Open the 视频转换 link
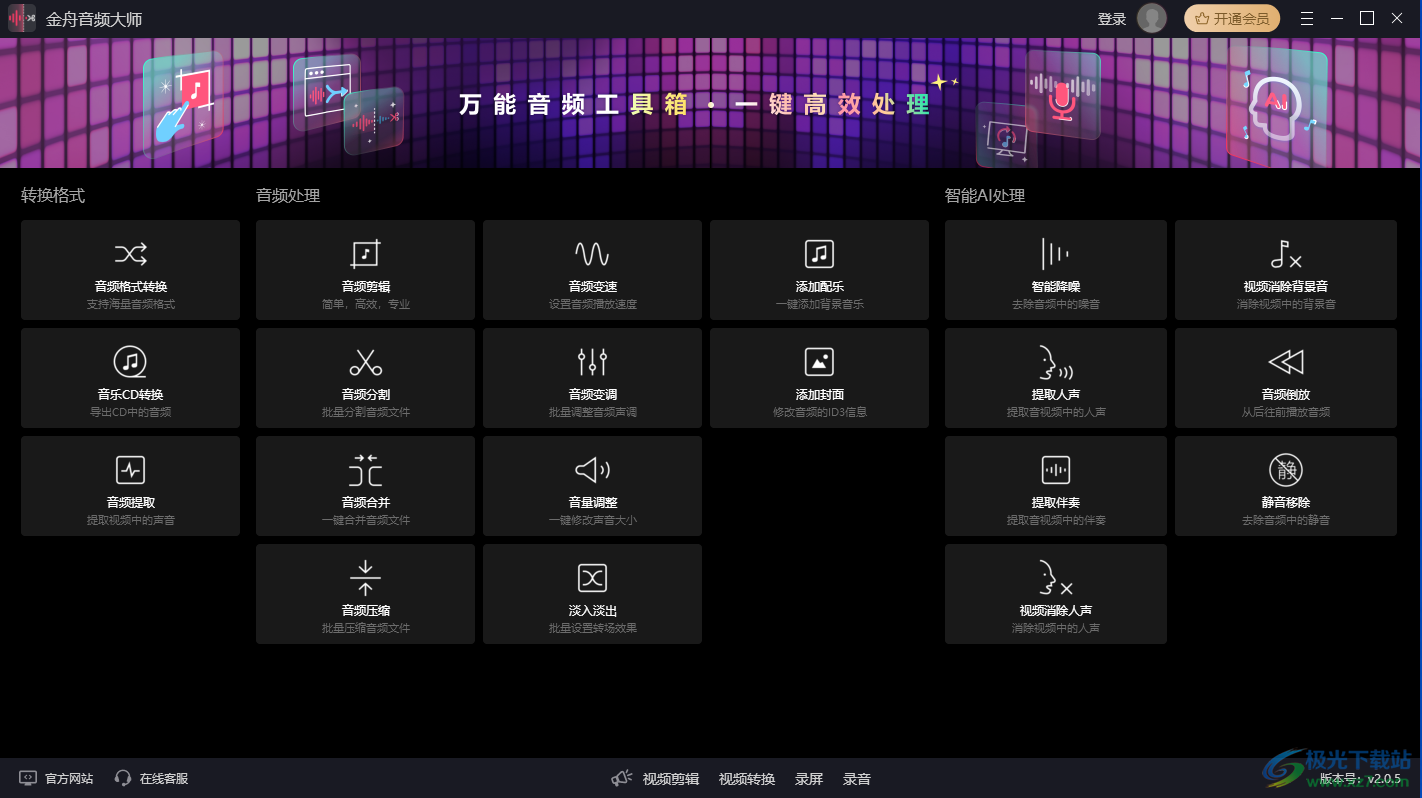The width and height of the screenshot is (1422, 798). 747,779
